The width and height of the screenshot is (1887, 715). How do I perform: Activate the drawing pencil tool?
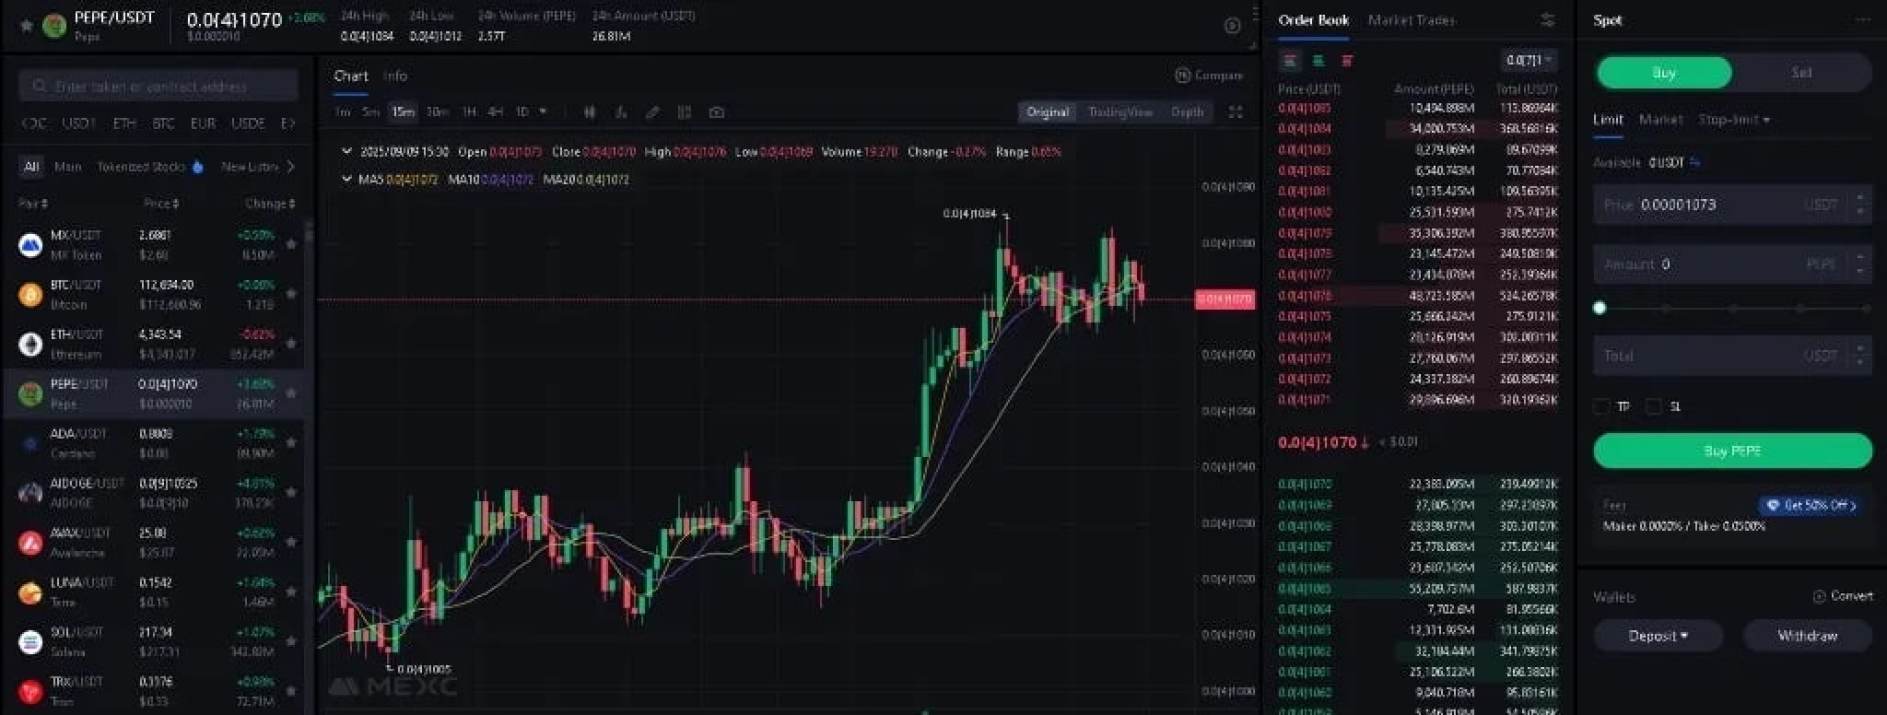tap(652, 112)
